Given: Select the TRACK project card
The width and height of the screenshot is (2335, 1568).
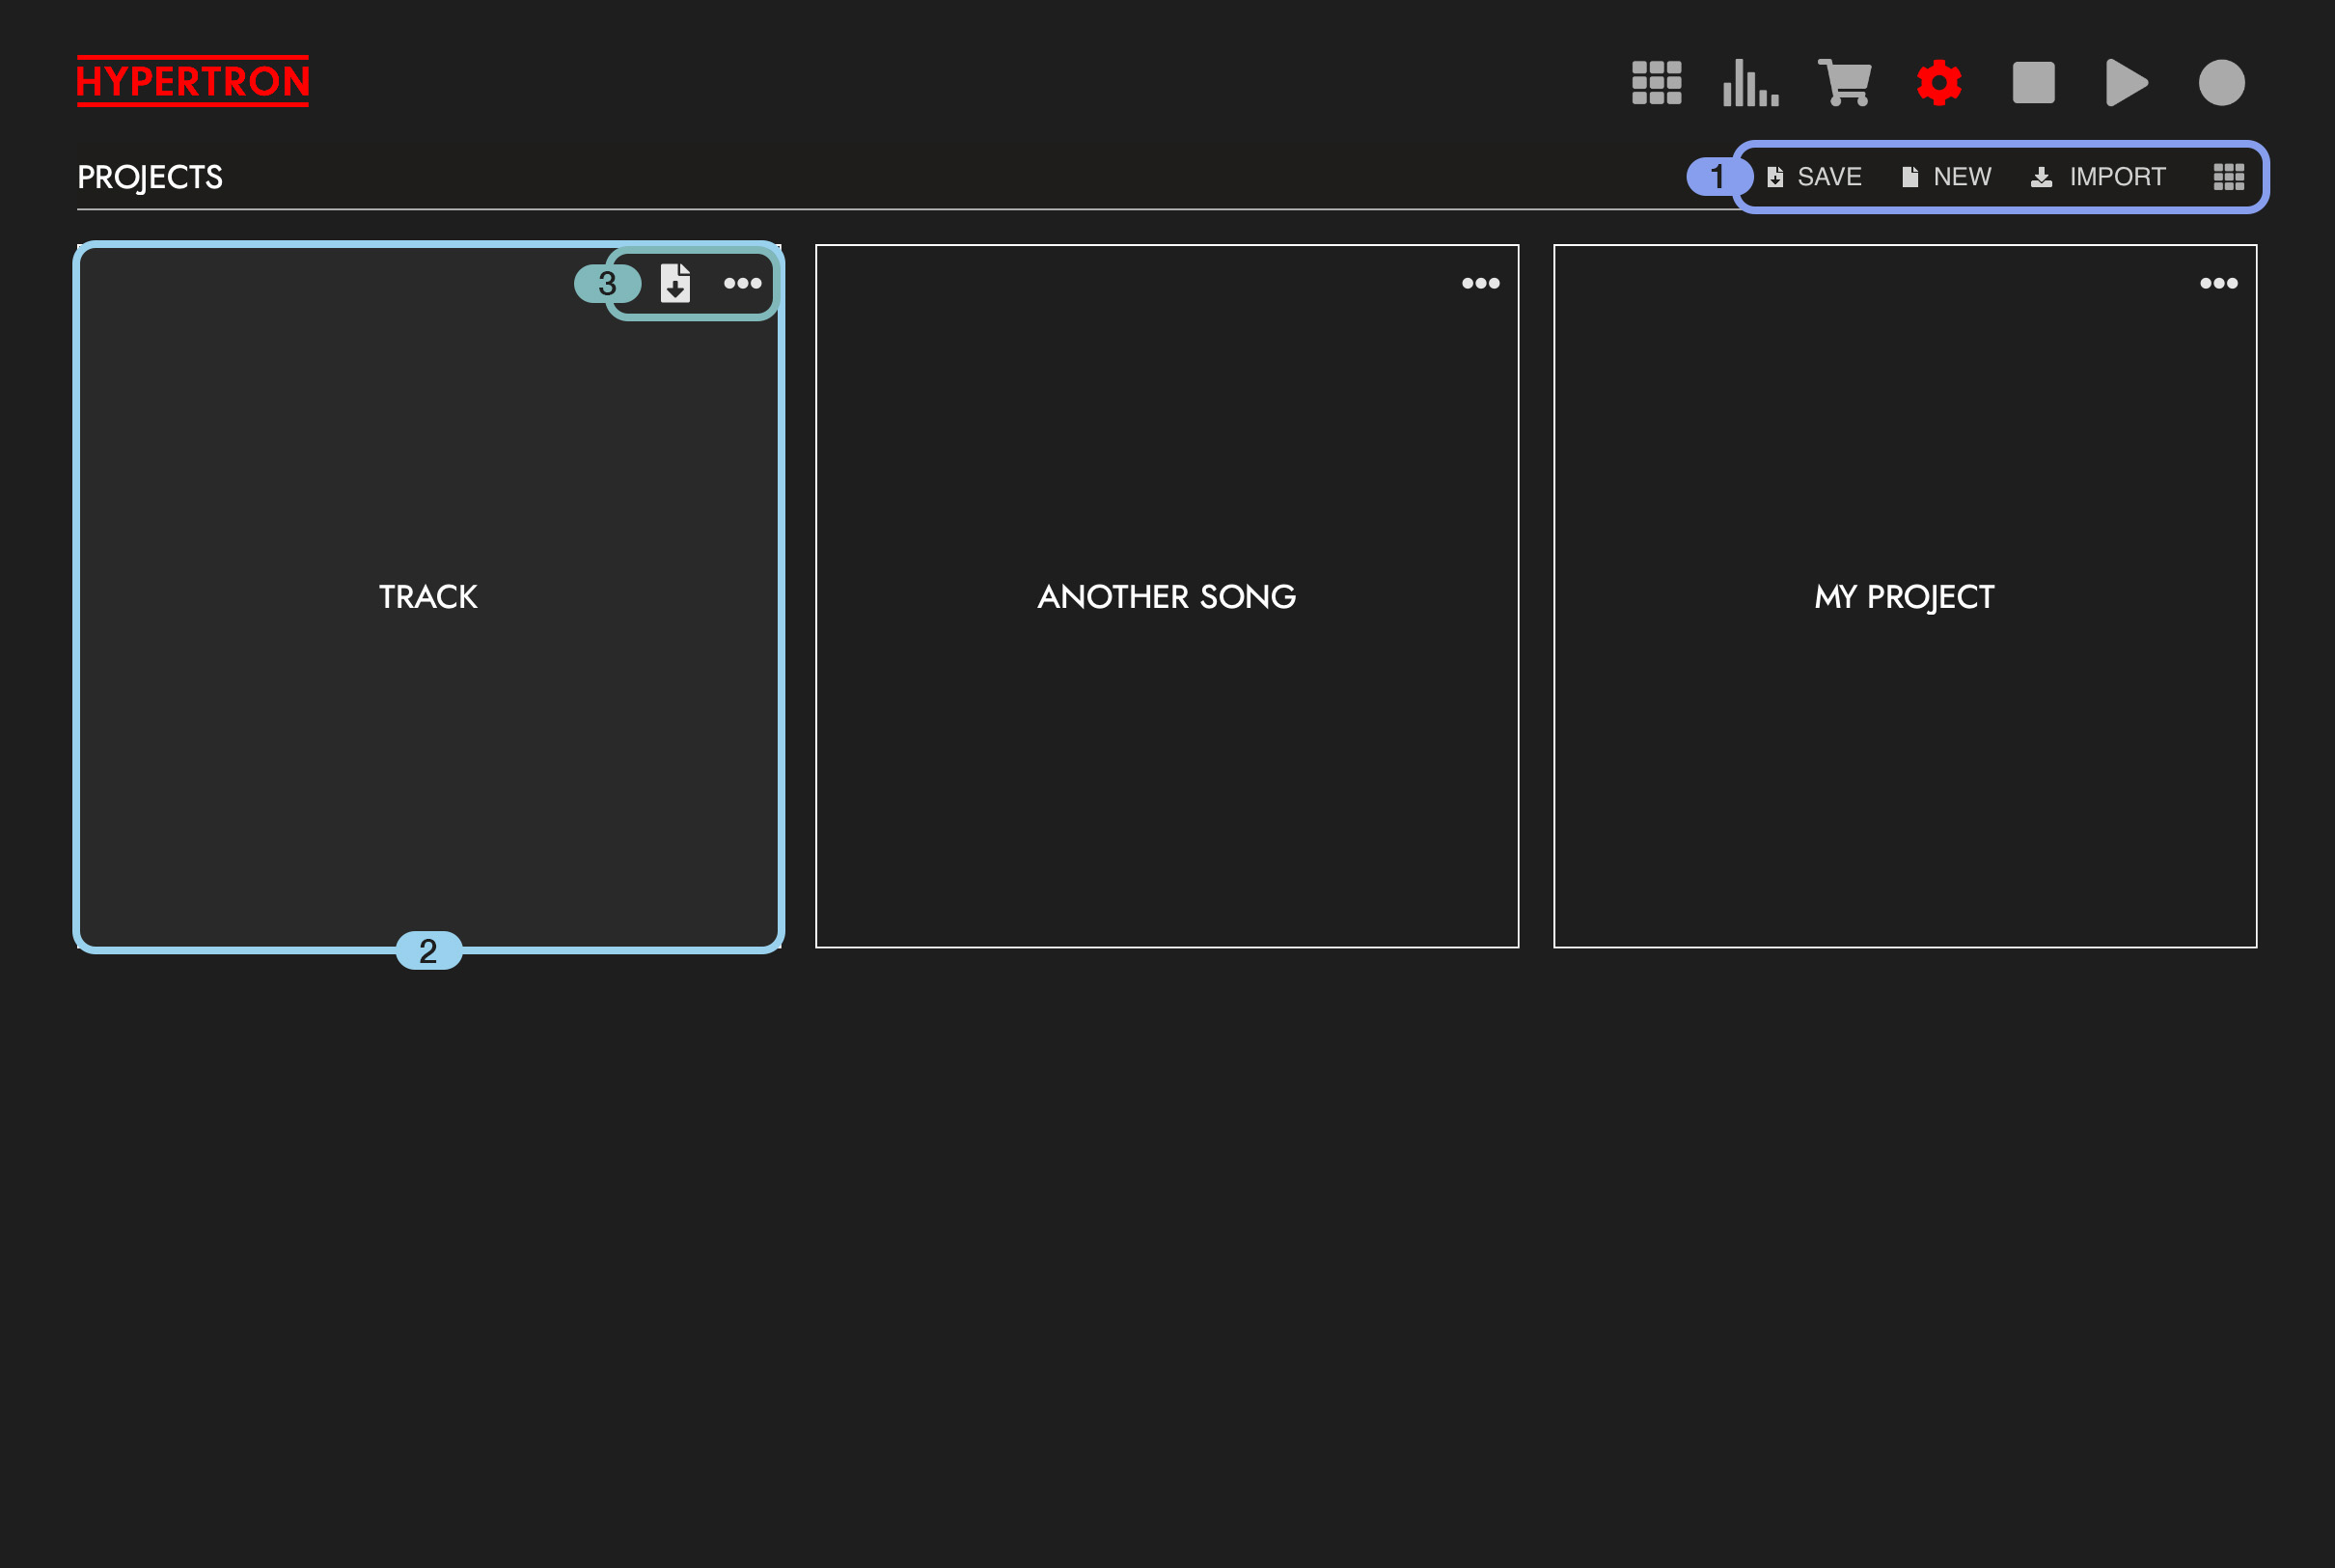Looking at the screenshot, I should coord(428,596).
